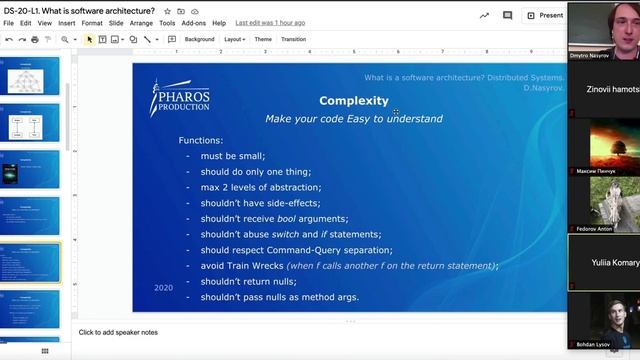Click the Add comment icon
The width and height of the screenshot is (640, 360).
(x=172, y=40)
